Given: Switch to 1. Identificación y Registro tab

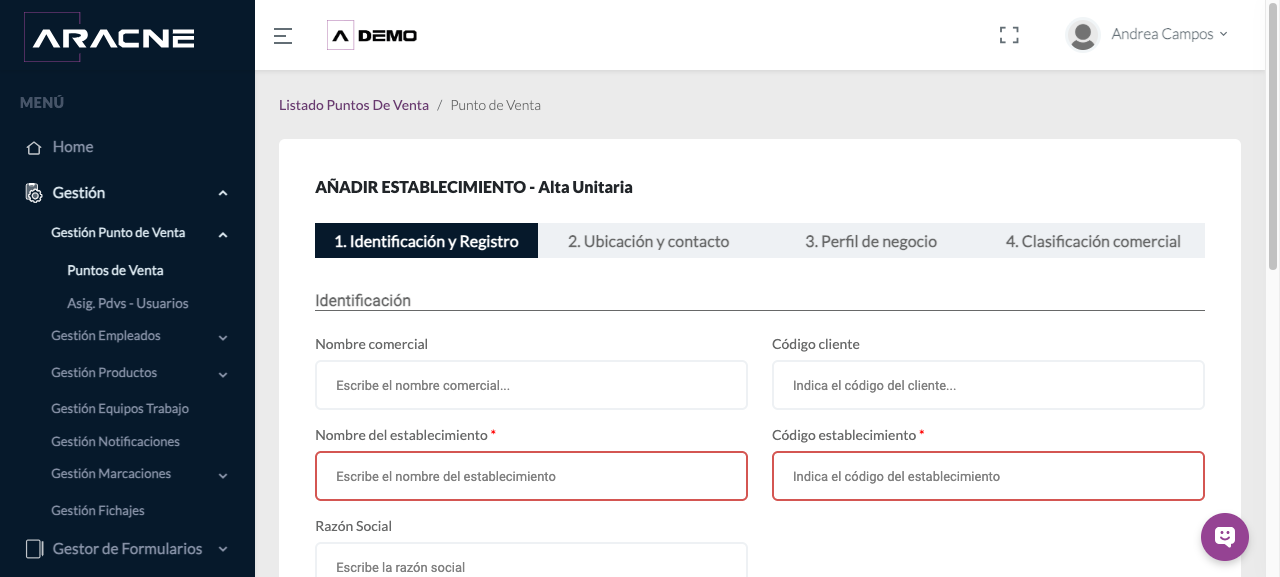Looking at the screenshot, I should (x=426, y=241).
